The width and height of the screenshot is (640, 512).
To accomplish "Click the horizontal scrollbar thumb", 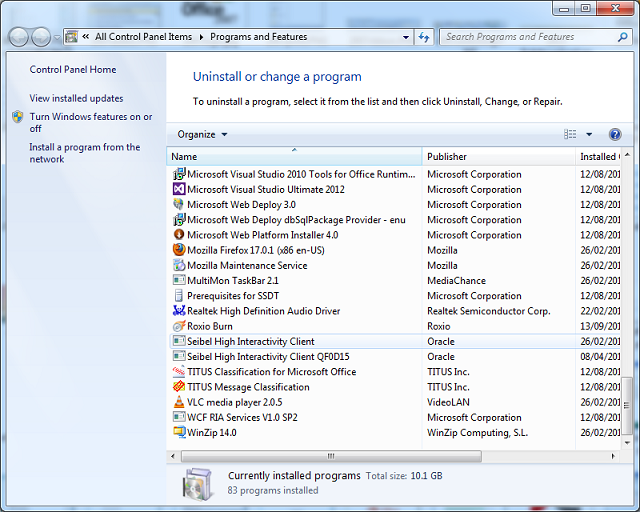I will pyautogui.click(x=331, y=456).
